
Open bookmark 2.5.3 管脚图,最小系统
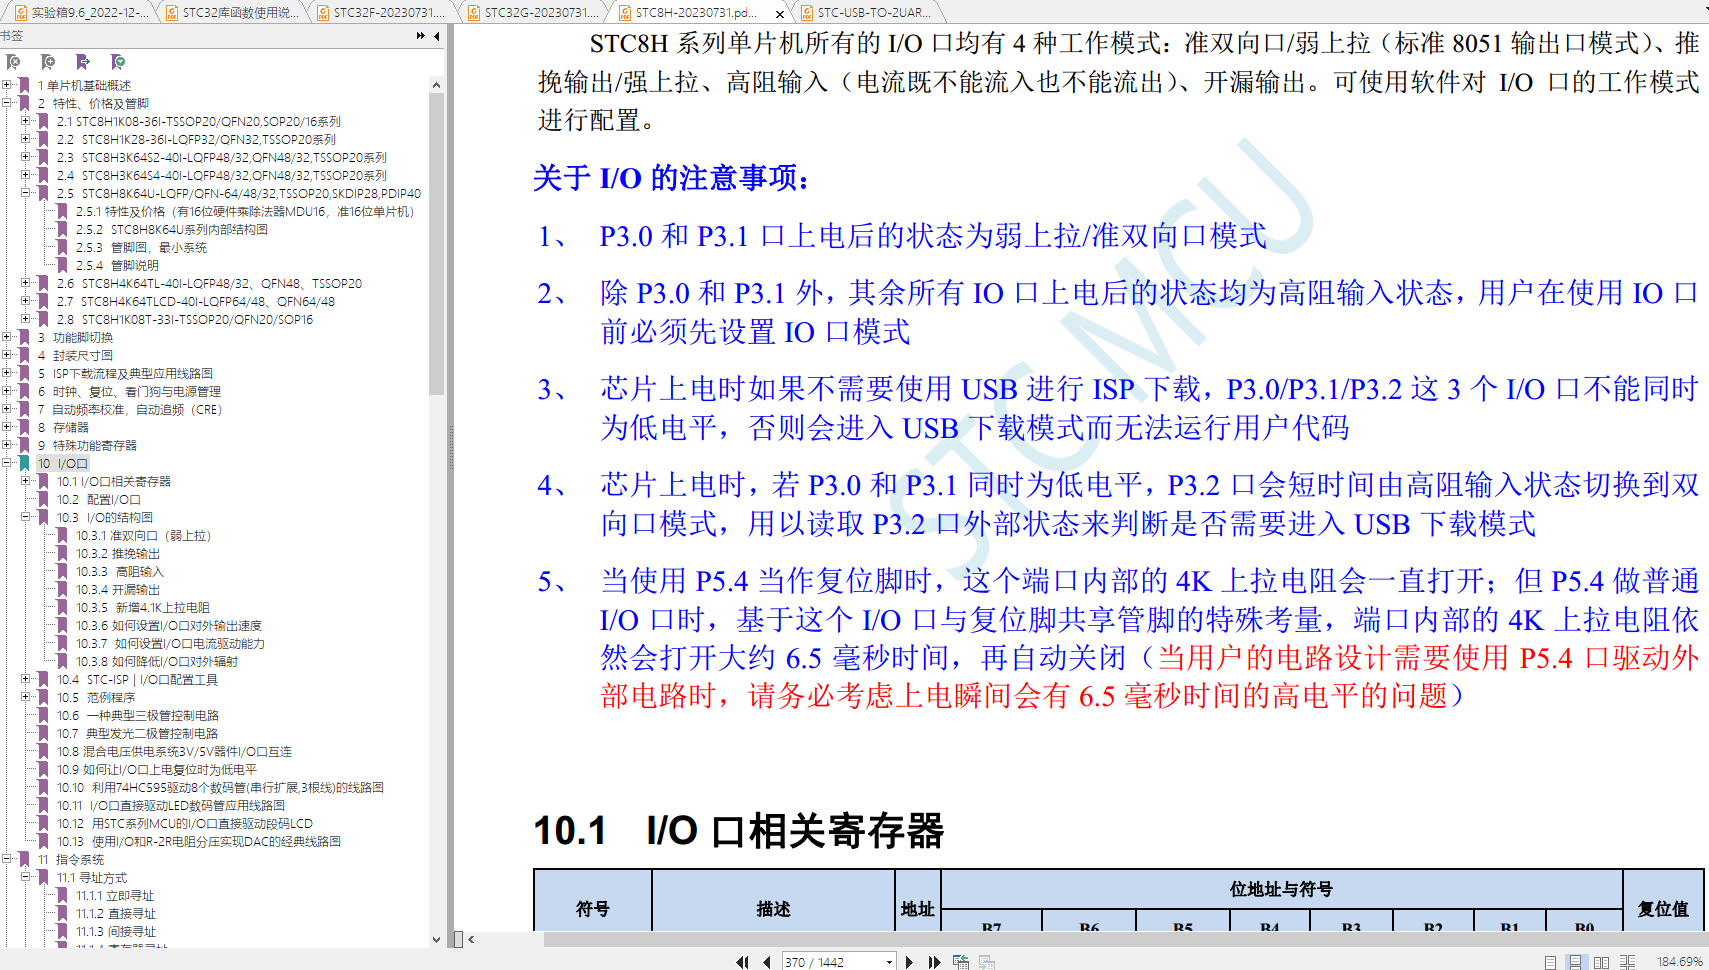141,247
